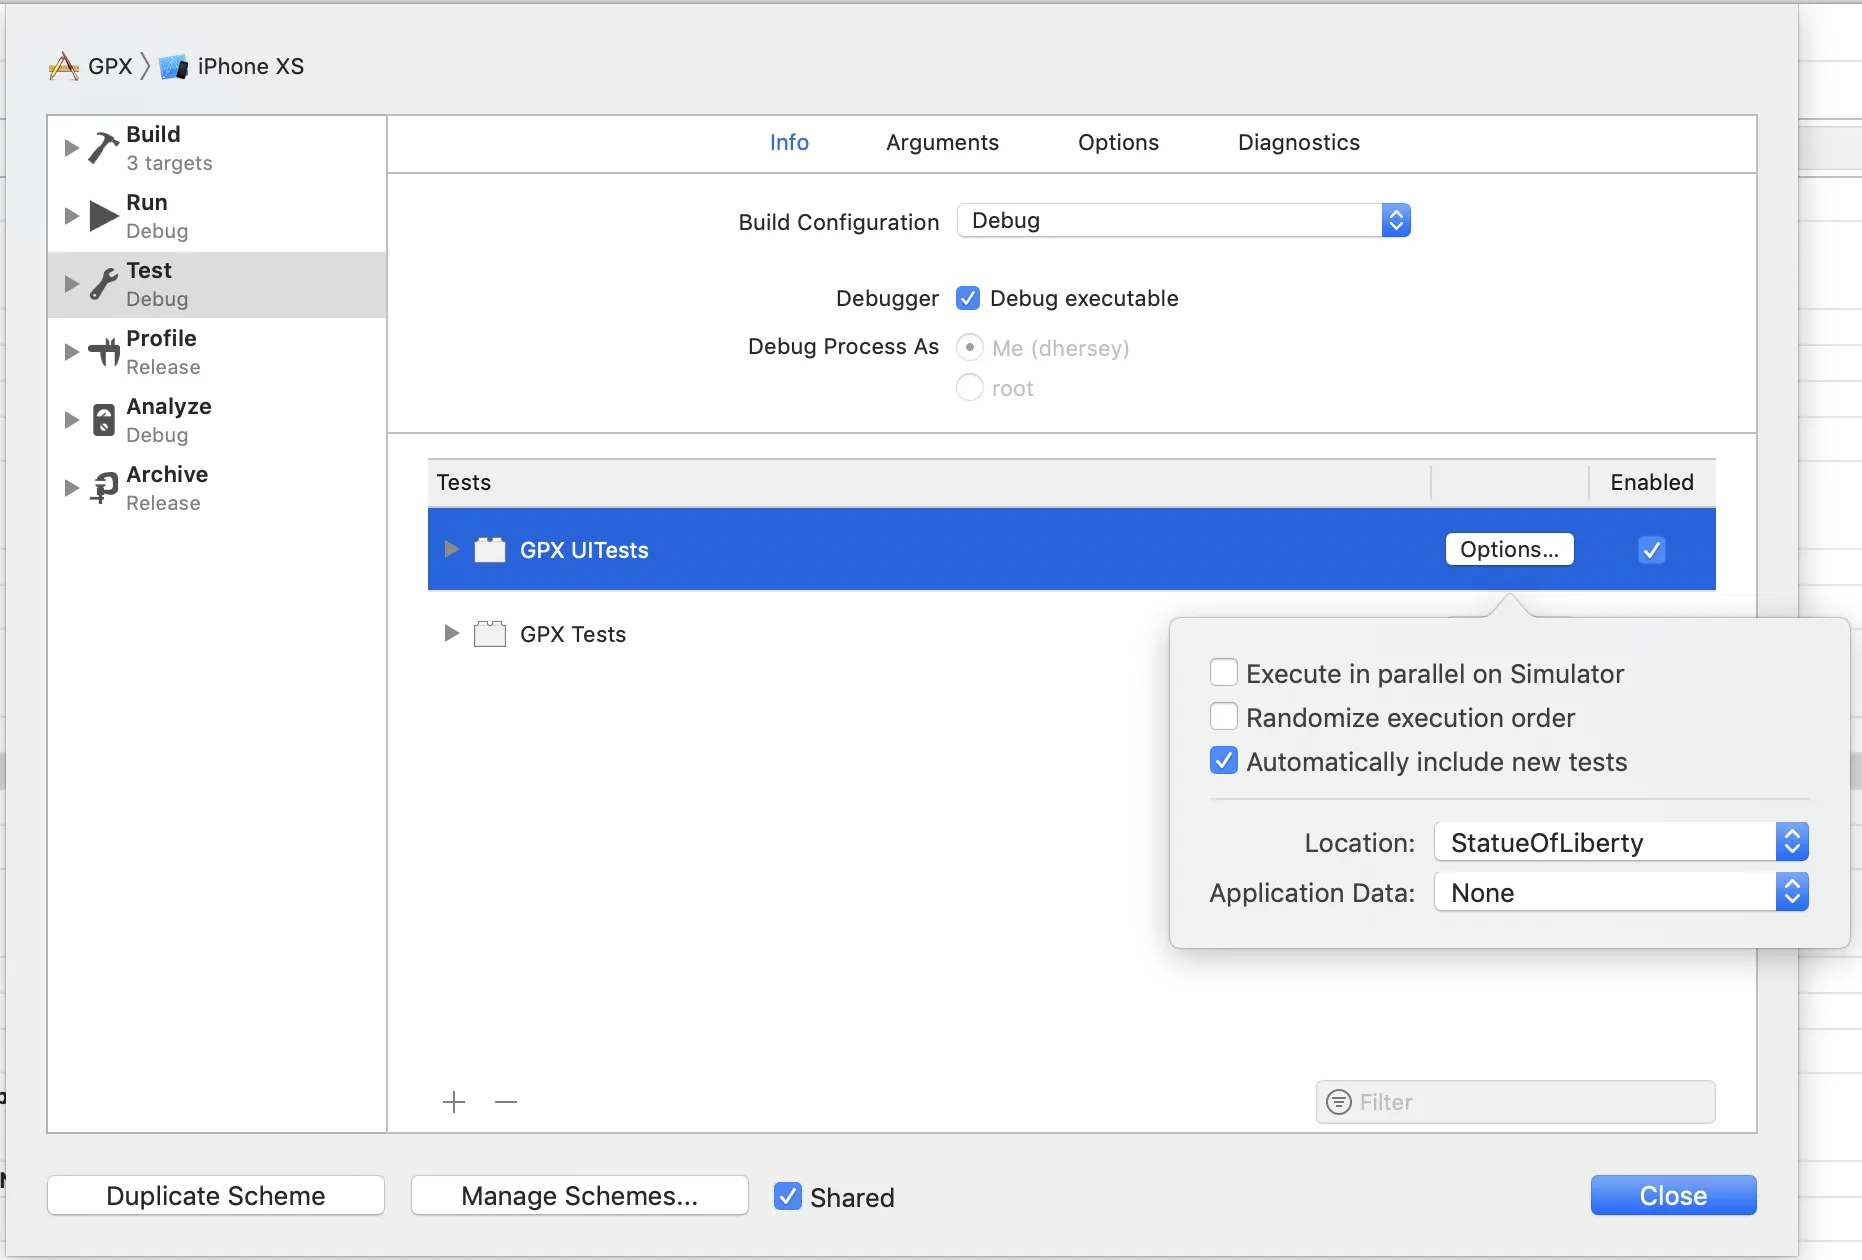This screenshot has height=1260, width=1862.
Task: Click the minus button to remove test
Action: click(506, 1102)
